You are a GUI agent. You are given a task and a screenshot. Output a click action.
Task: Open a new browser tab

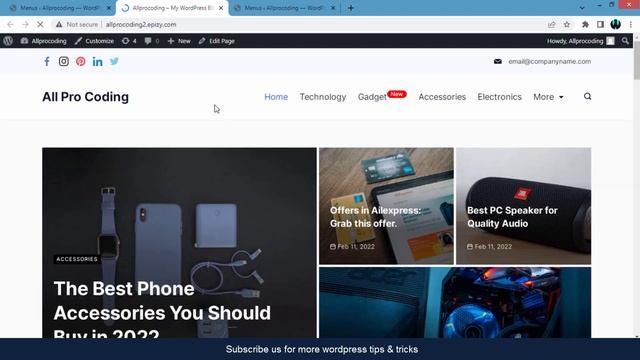pos(351,8)
